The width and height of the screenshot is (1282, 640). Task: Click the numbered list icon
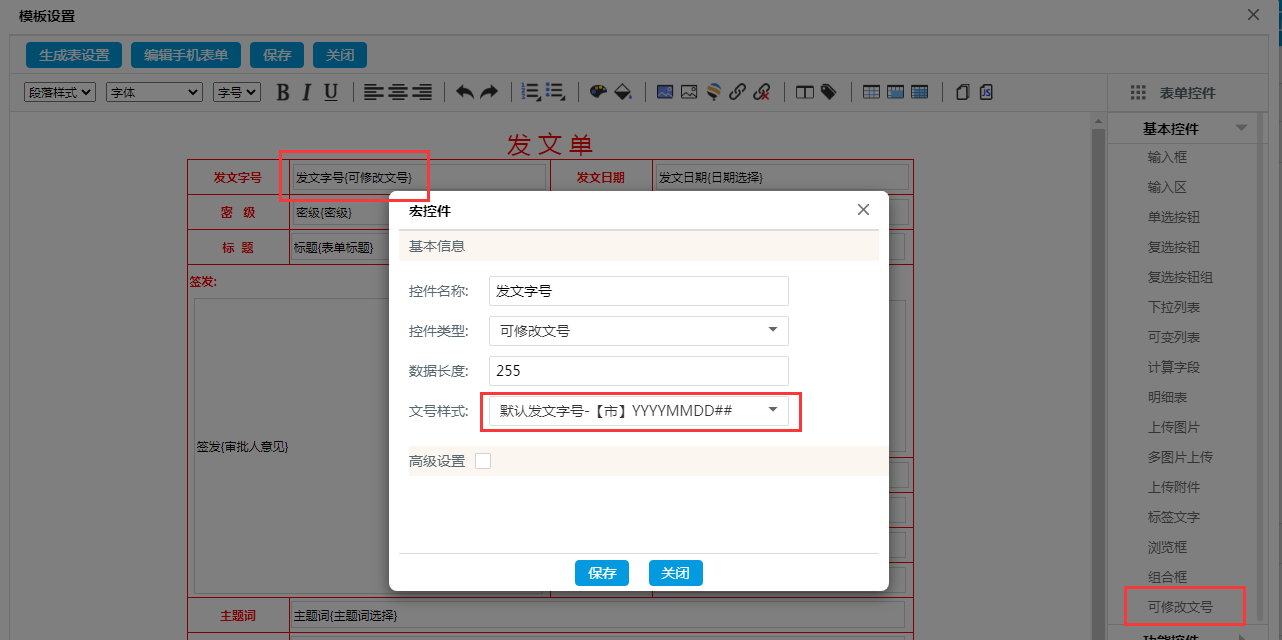click(532, 92)
